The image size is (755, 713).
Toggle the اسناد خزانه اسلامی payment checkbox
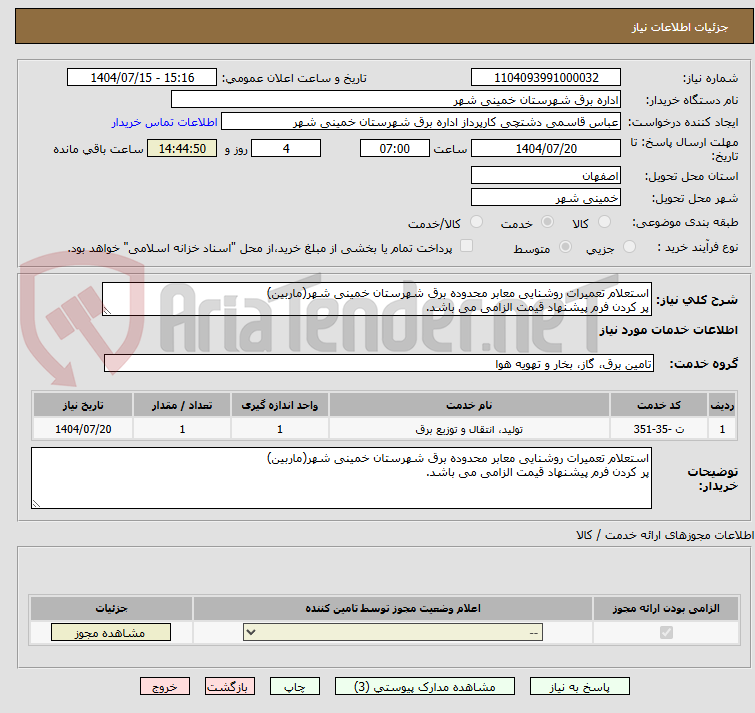tap(466, 246)
